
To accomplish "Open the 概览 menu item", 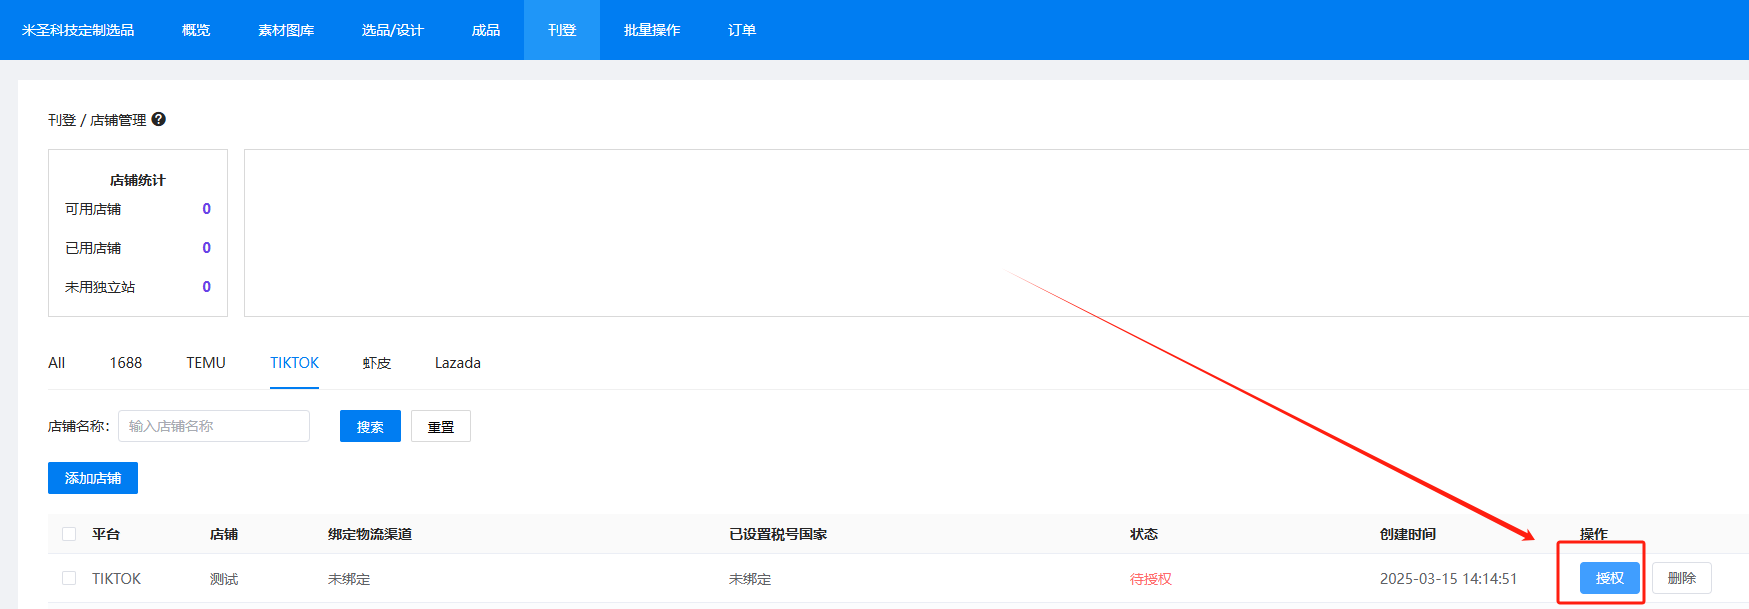I will 196,30.
